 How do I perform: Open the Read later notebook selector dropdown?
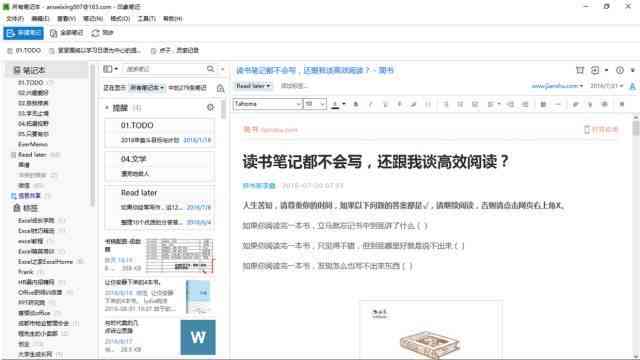(253, 86)
